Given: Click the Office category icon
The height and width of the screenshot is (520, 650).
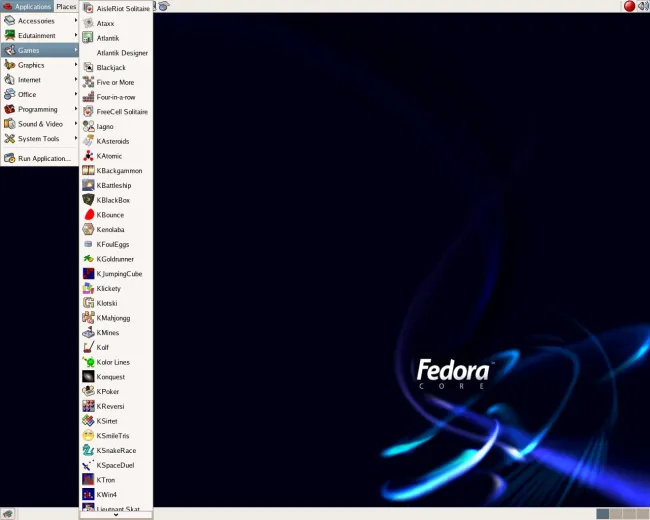Looking at the screenshot, I should point(10,94).
